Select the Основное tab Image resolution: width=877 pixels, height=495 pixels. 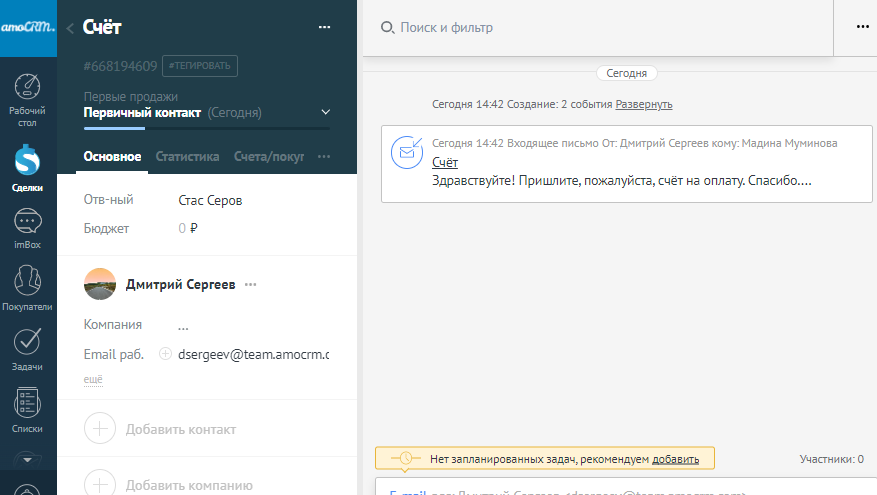[112, 157]
